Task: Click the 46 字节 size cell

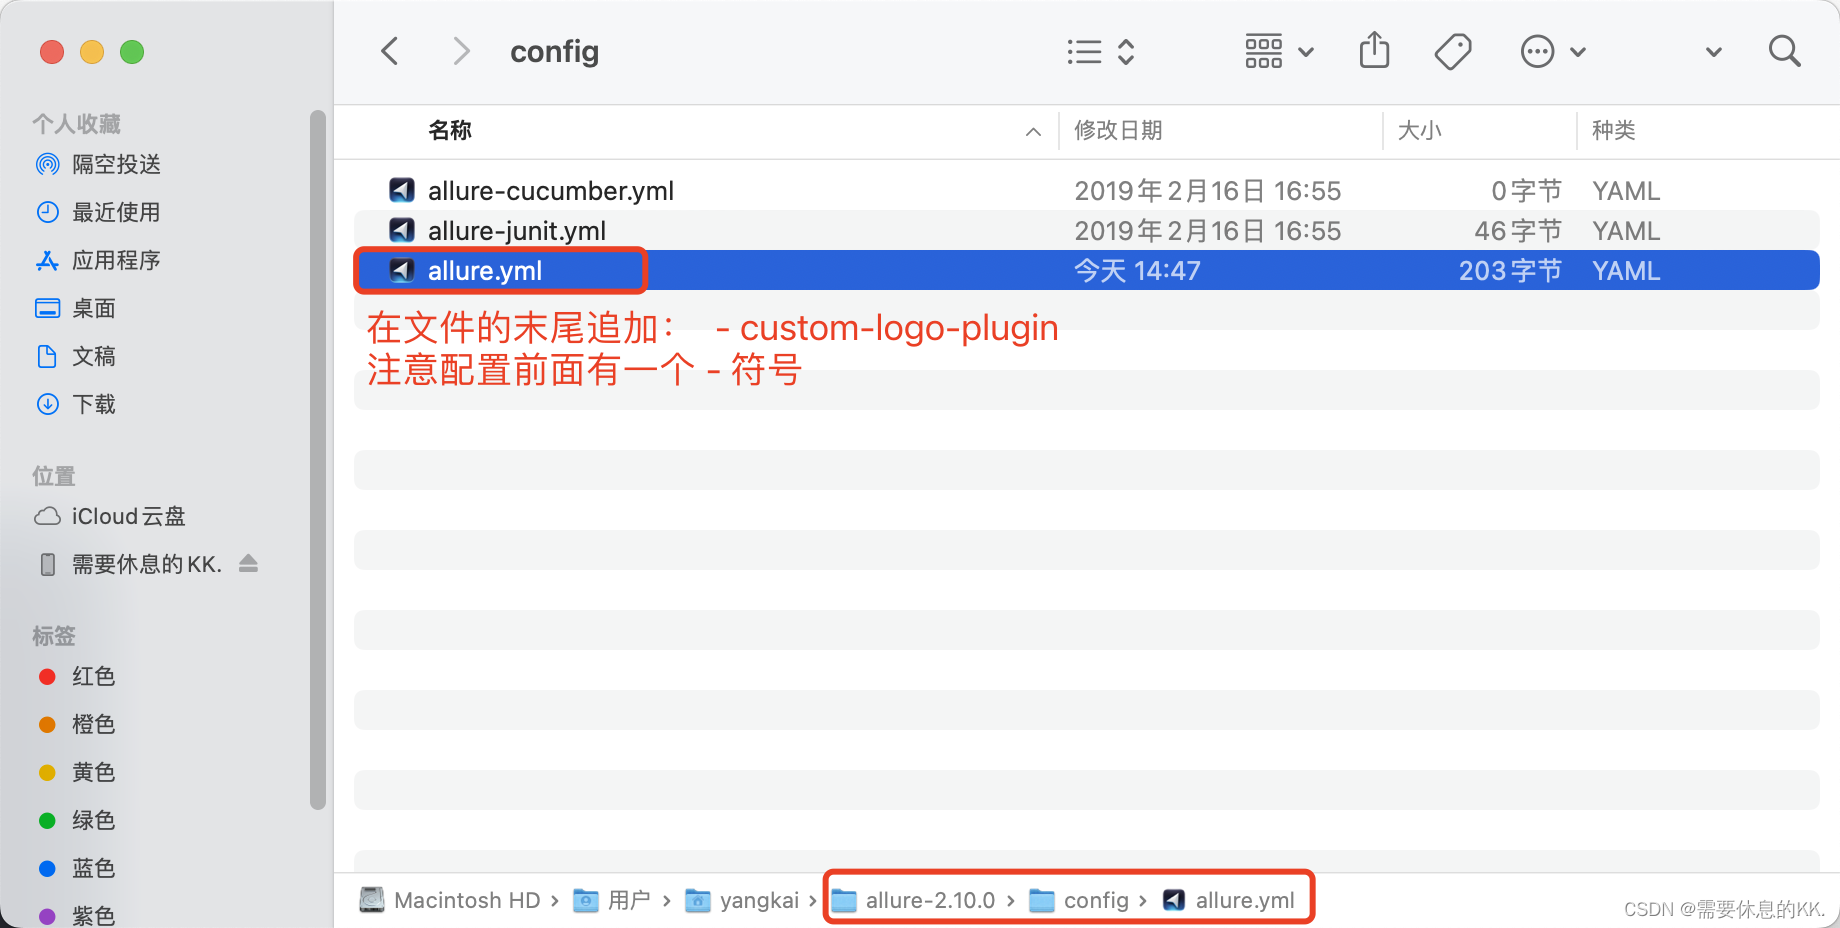Action: click(x=1518, y=231)
